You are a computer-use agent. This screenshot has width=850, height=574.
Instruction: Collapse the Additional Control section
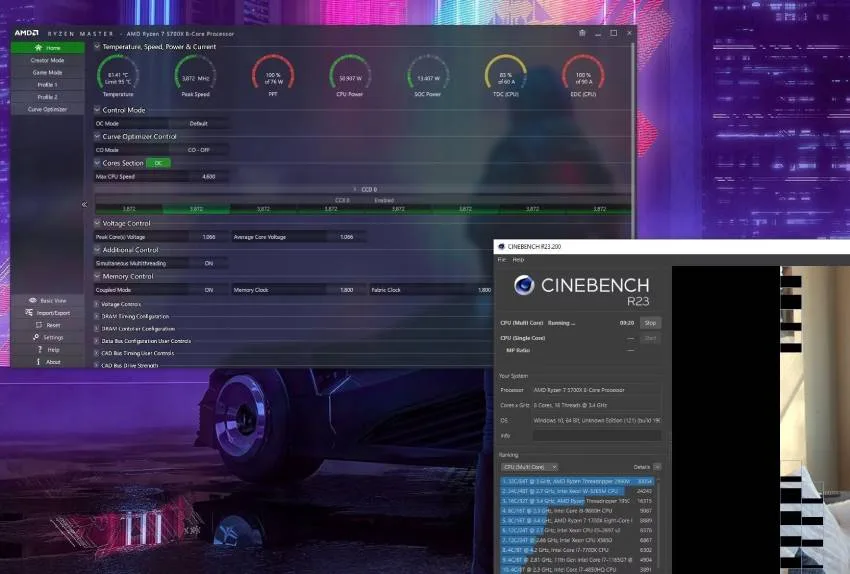(97, 249)
